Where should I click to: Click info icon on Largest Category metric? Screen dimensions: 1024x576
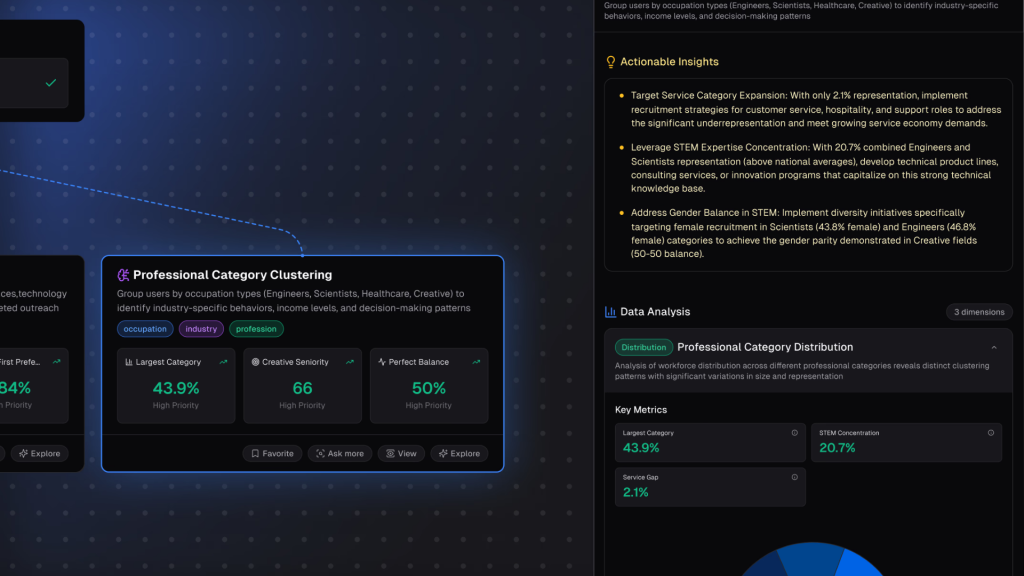point(795,433)
